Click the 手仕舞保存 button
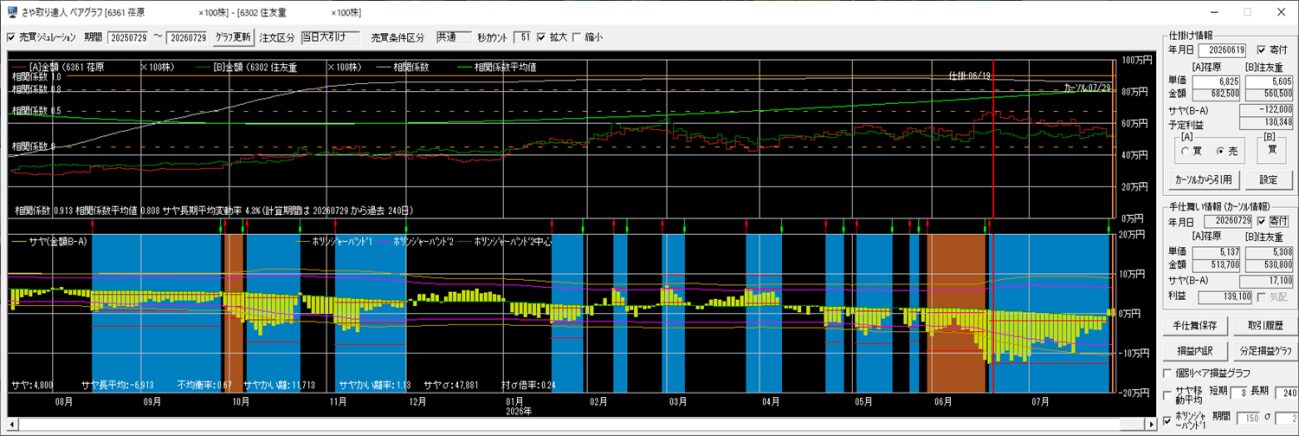Image resolution: width=1299 pixels, height=436 pixels. point(1194,326)
